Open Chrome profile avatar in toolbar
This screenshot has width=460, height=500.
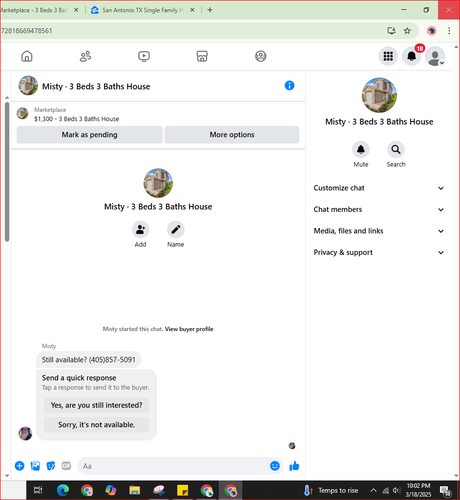pos(432,31)
